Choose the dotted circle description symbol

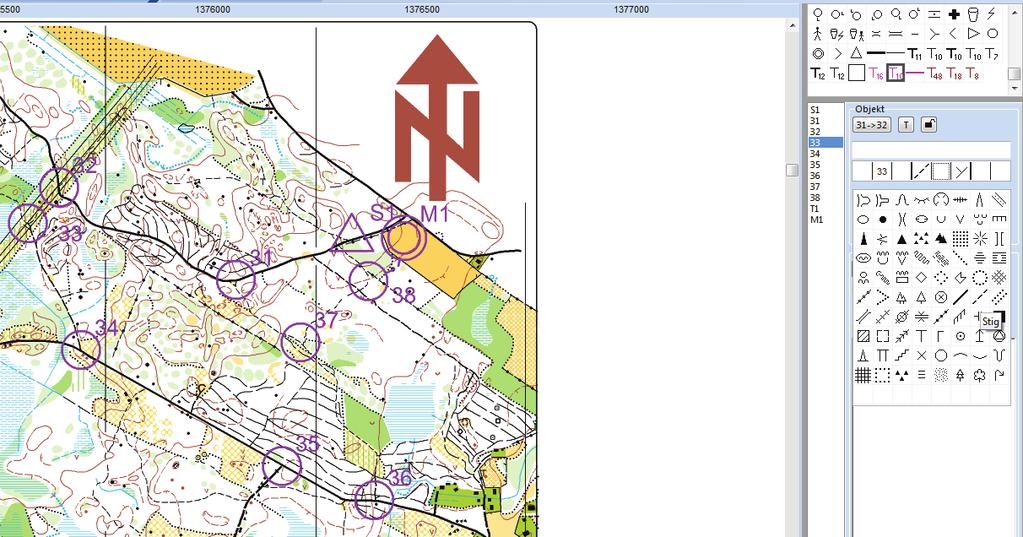[980, 278]
